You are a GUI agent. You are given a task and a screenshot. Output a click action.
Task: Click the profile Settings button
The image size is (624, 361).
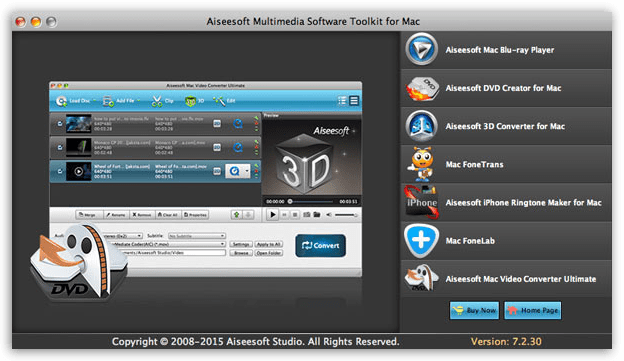coord(241,244)
